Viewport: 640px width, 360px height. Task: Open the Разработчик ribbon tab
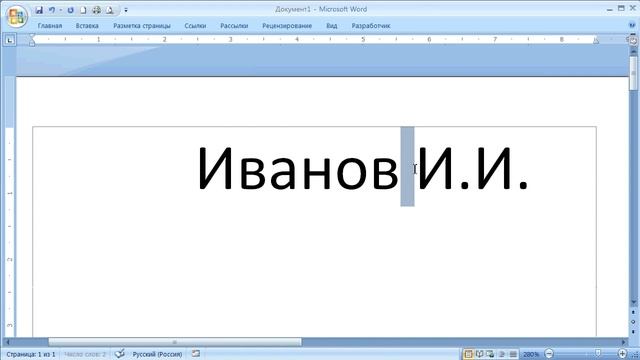[x=371, y=26]
